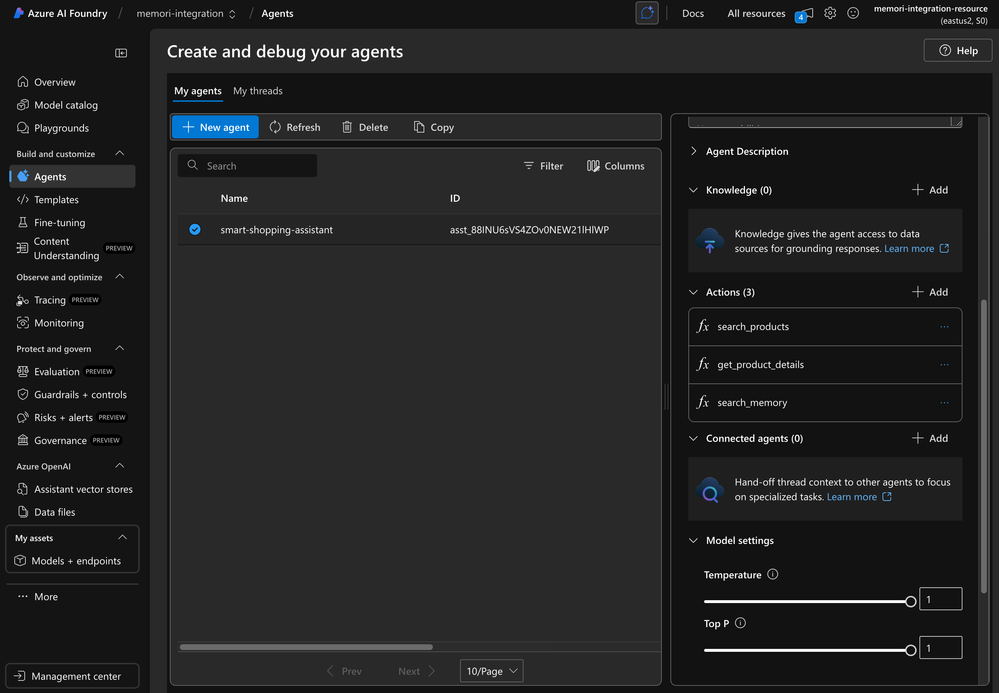The image size is (999, 693).
Task: Click the Top P slider handle
Action: click(910, 650)
